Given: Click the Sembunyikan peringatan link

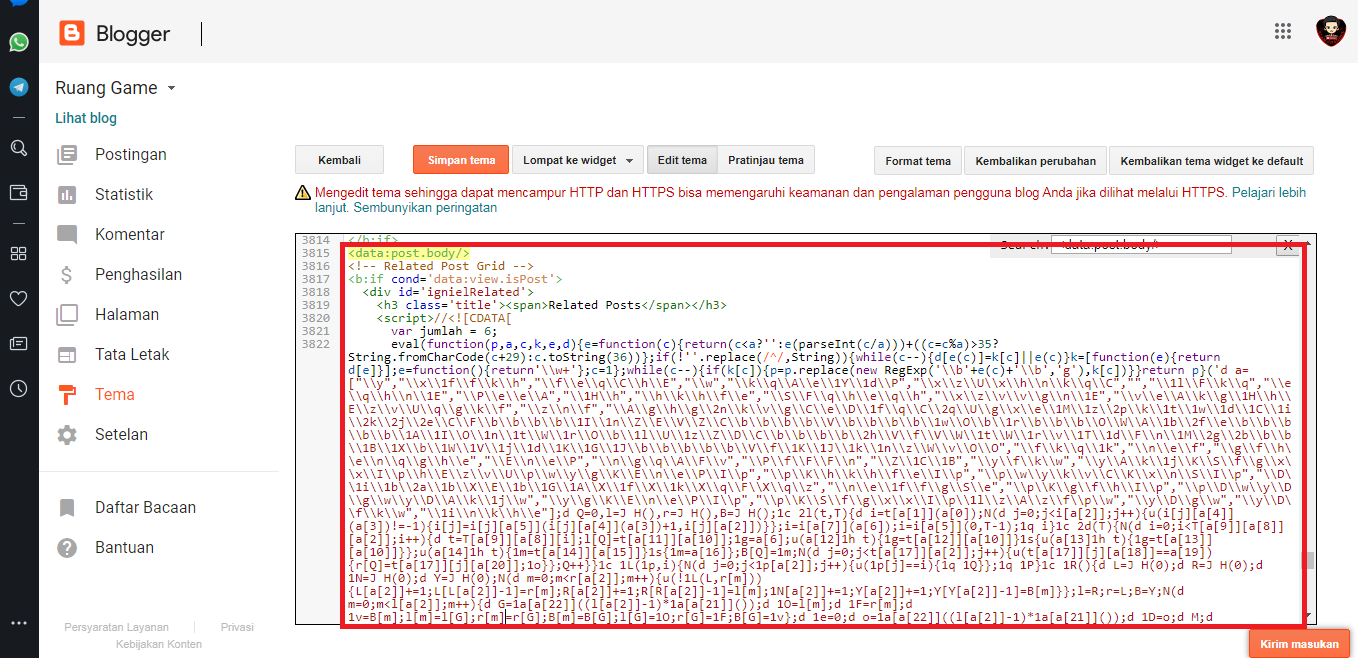Looking at the screenshot, I should (x=424, y=208).
